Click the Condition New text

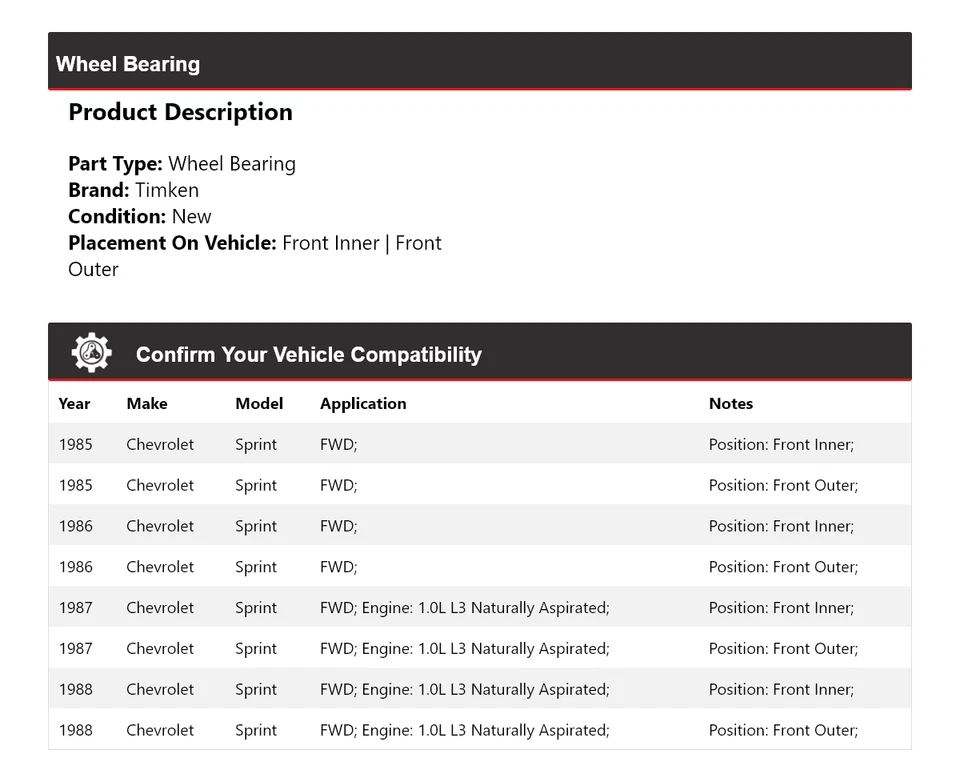140,216
